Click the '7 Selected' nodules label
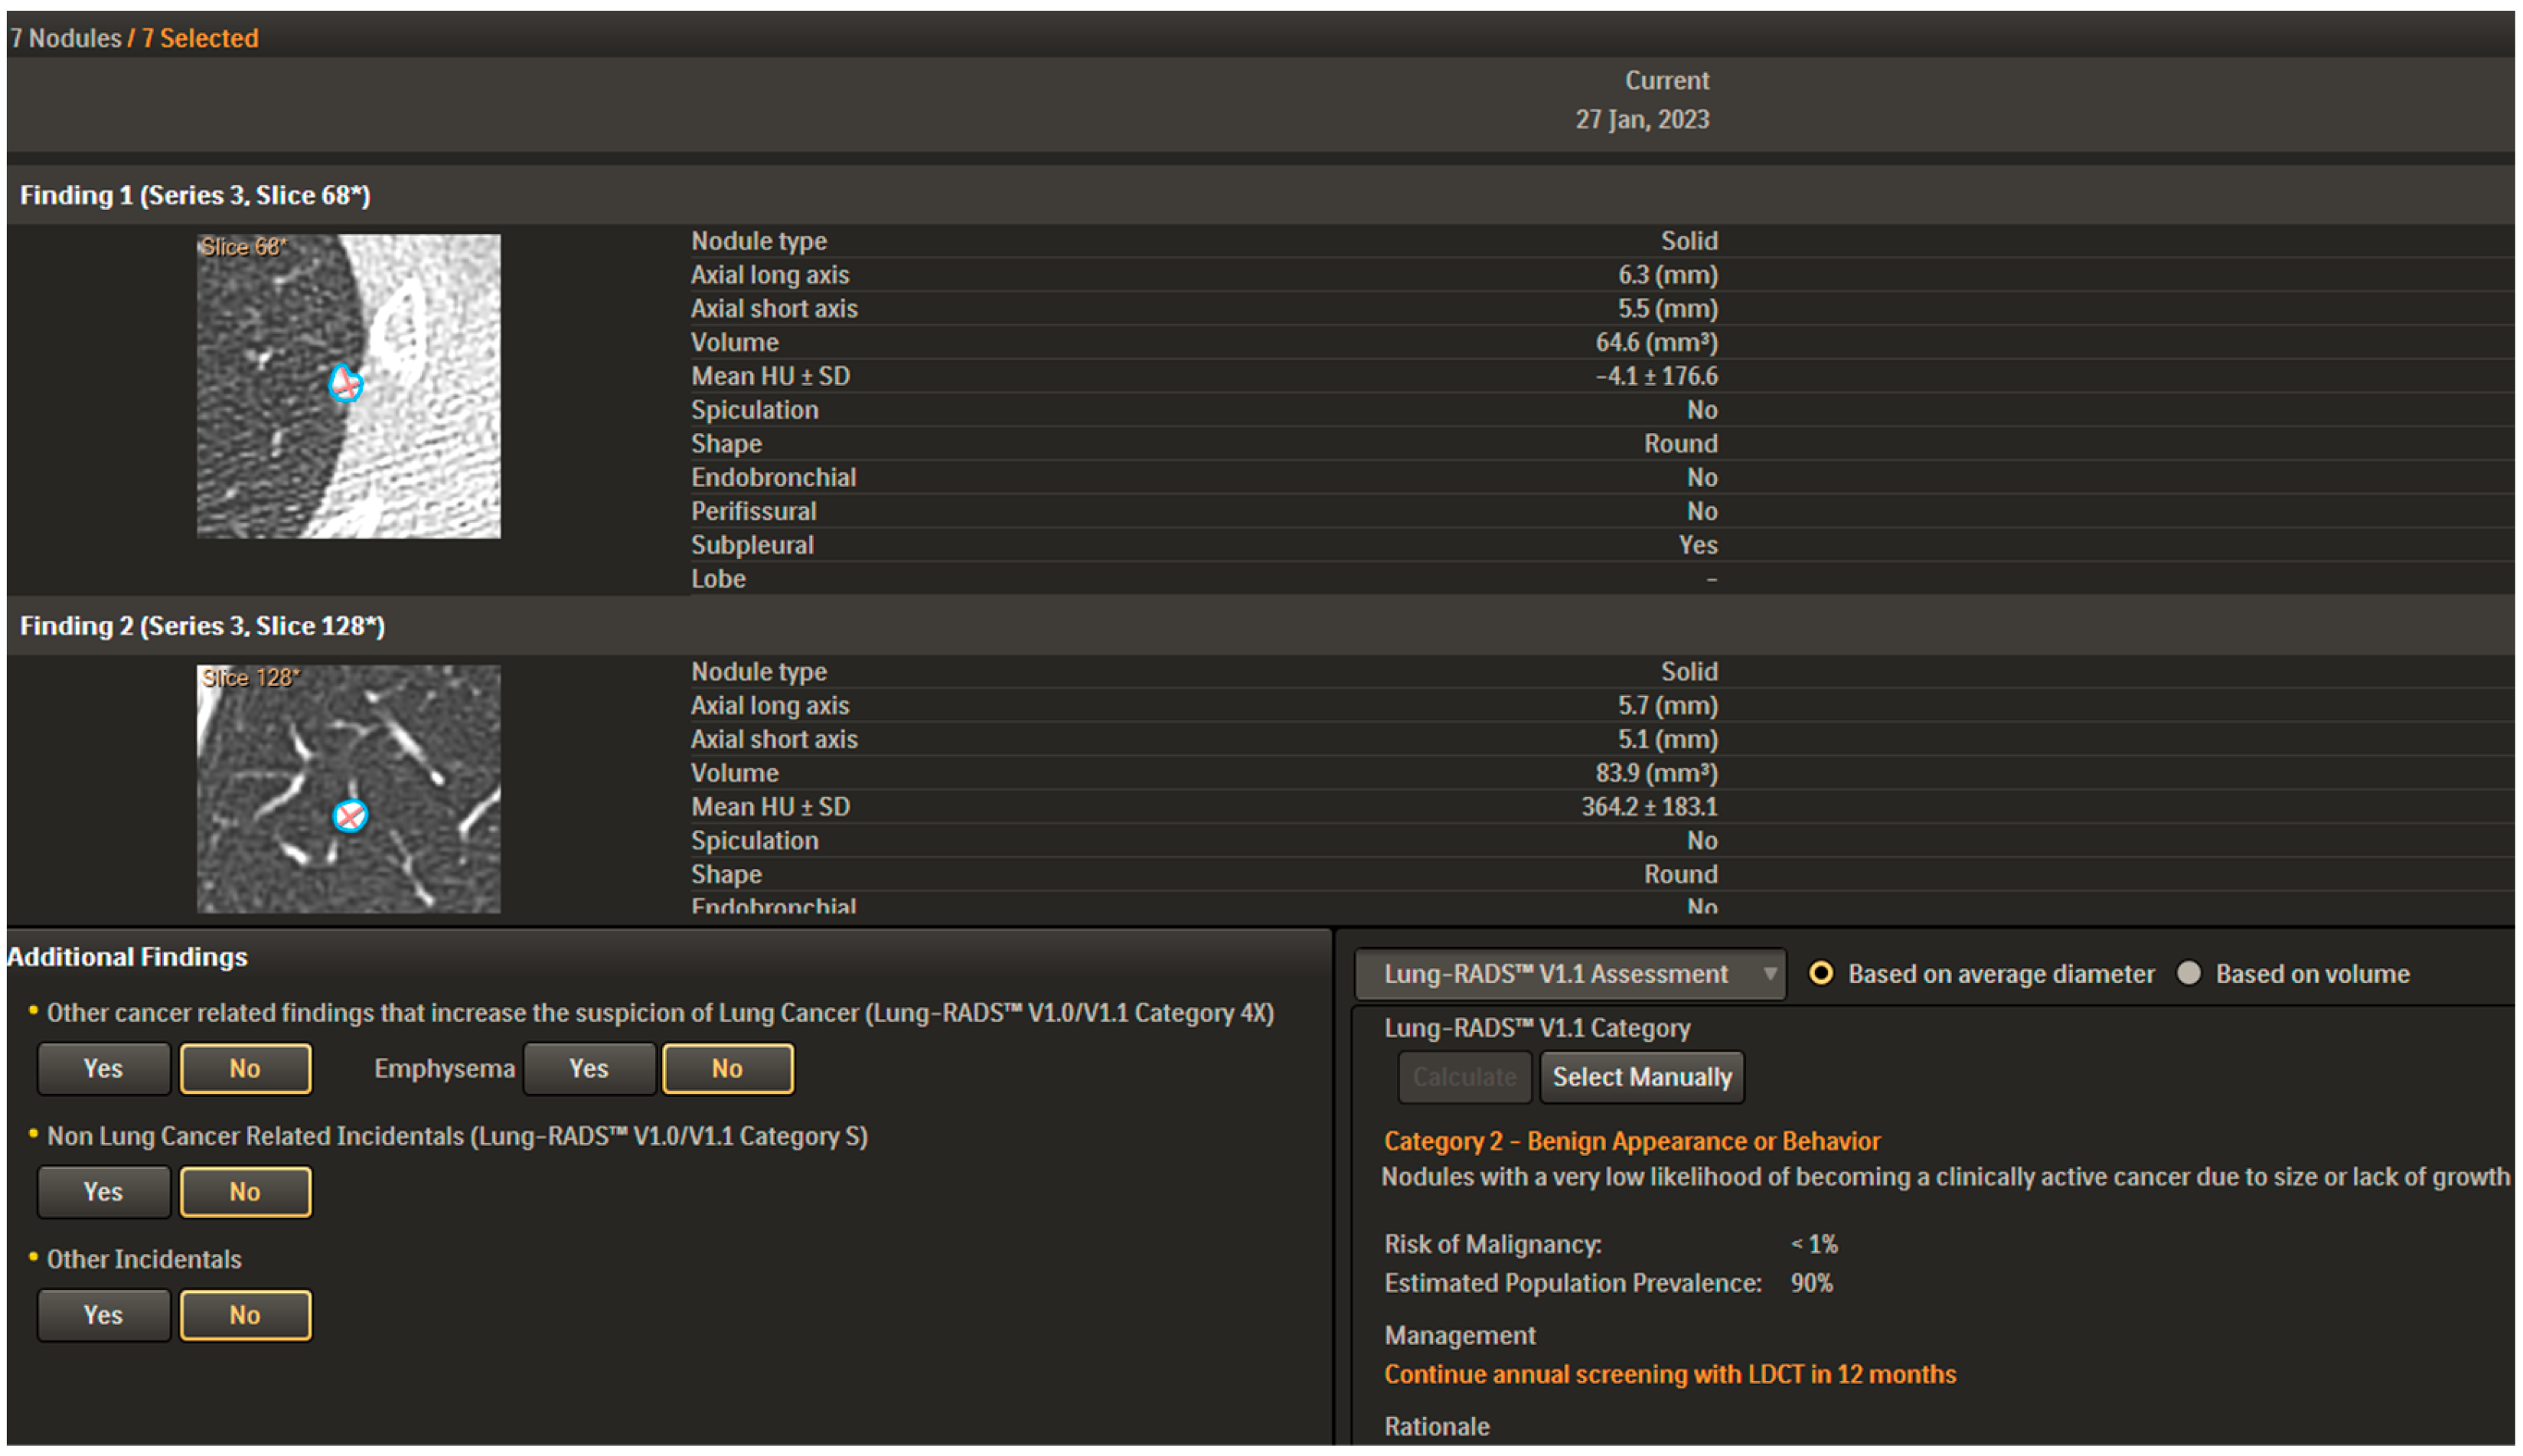 (200, 38)
